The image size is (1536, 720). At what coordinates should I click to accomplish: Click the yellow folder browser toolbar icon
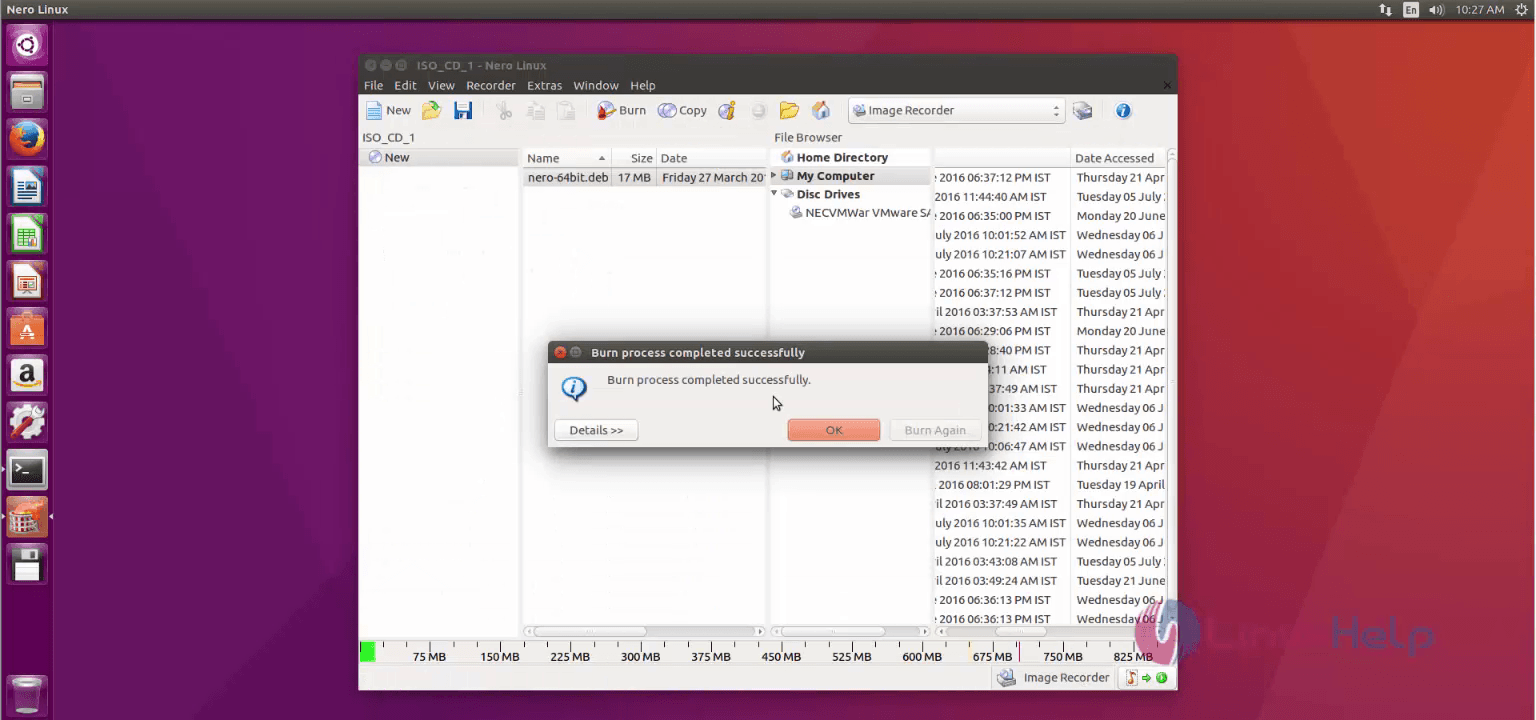[x=789, y=111]
